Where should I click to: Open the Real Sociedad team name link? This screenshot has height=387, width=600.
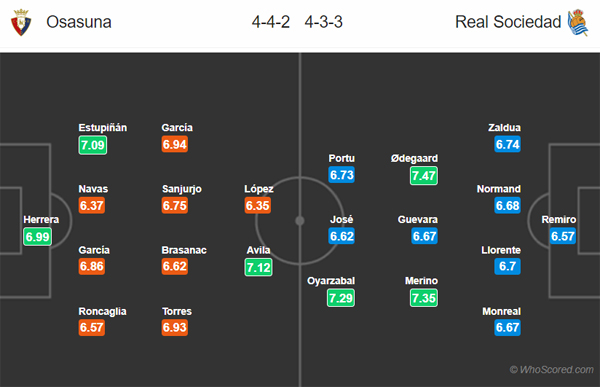pyautogui.click(x=508, y=22)
